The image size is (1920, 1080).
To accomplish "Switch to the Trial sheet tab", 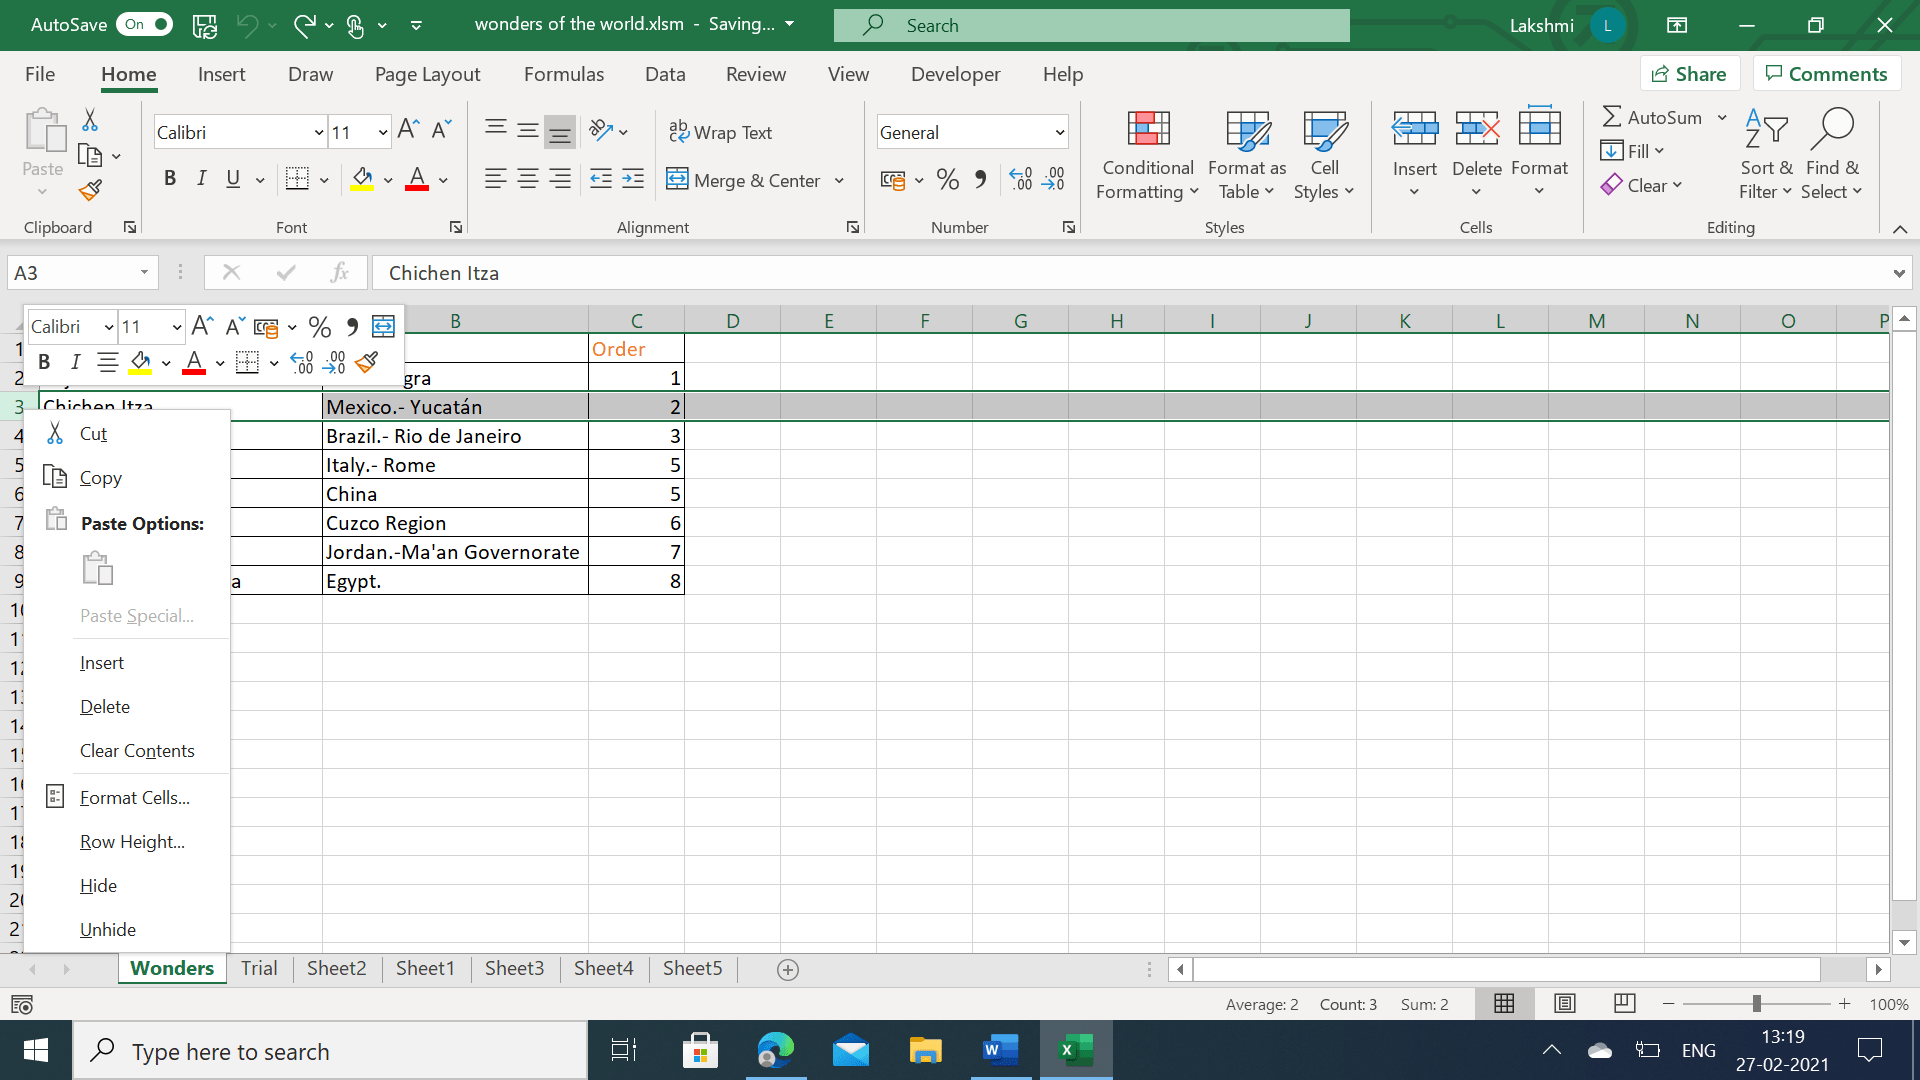I will click(x=259, y=968).
